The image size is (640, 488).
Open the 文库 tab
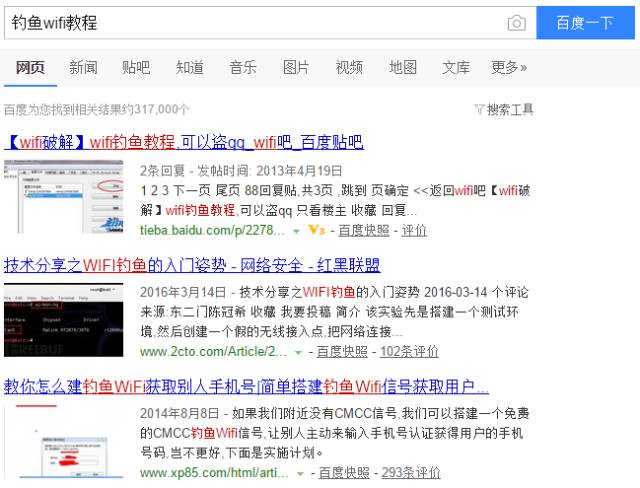pyautogui.click(x=456, y=67)
